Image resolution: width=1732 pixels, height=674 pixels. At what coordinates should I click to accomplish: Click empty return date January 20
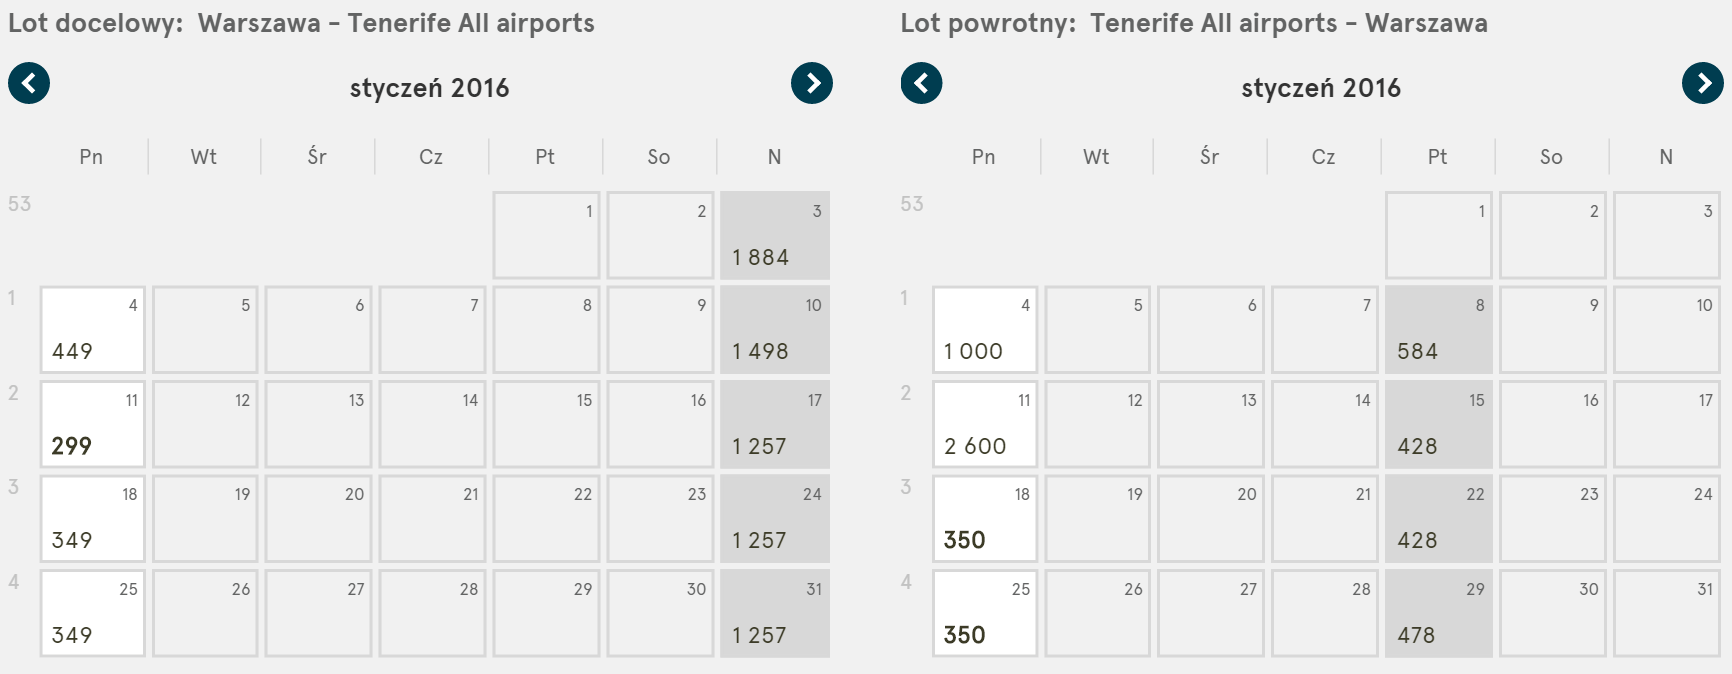coord(1211,518)
